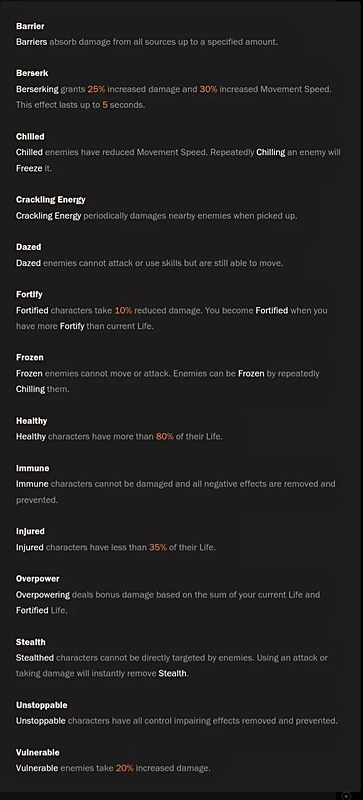
Task: Select the Stealth heading
Action: (31, 642)
